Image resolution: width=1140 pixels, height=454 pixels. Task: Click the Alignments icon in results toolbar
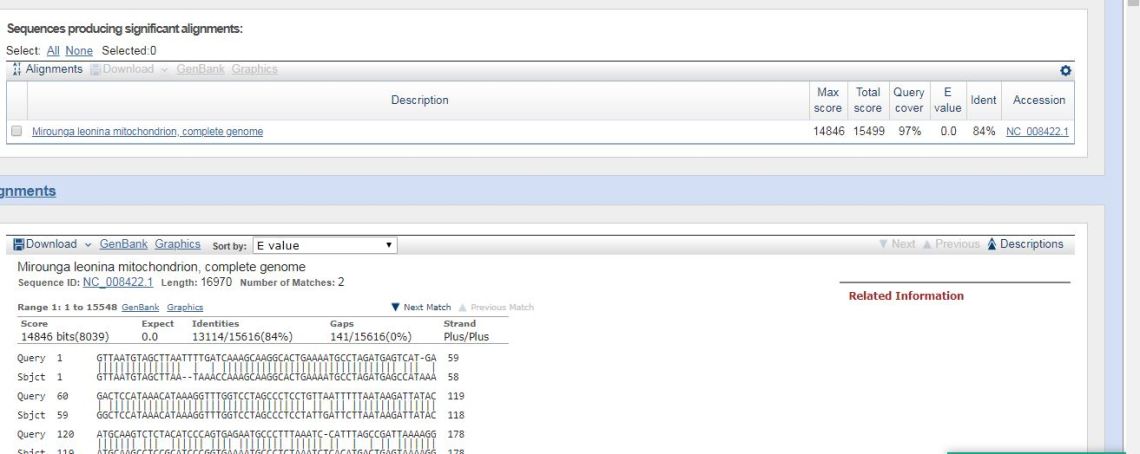tap(15, 69)
